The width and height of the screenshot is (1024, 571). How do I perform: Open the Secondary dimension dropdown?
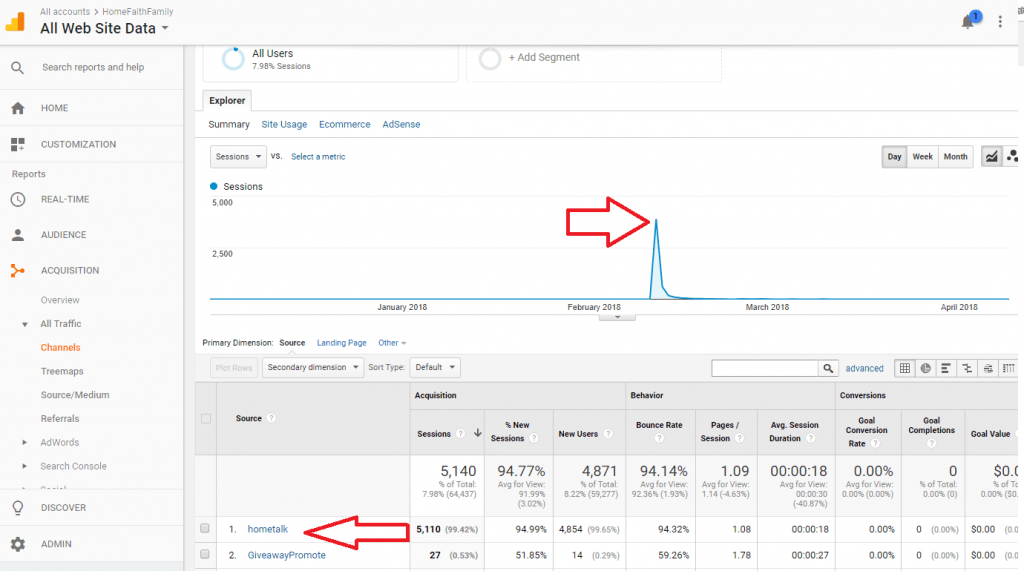(x=313, y=367)
